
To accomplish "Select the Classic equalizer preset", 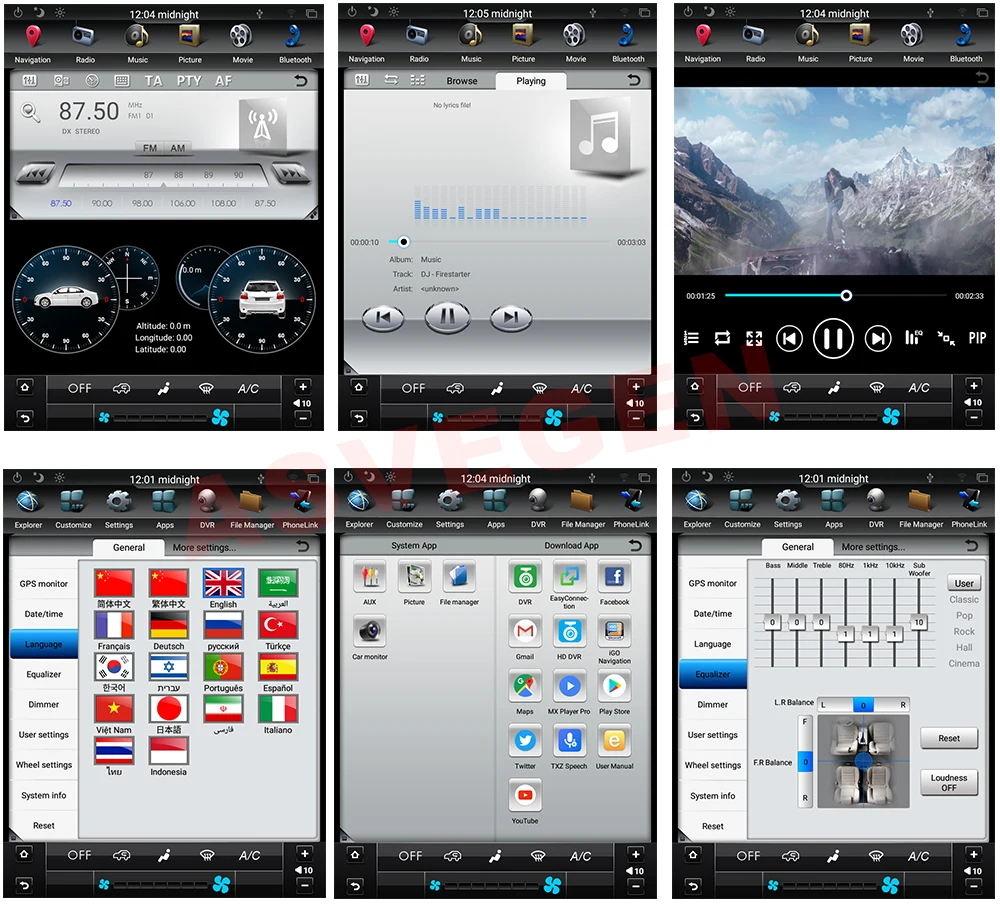I will click(x=964, y=600).
